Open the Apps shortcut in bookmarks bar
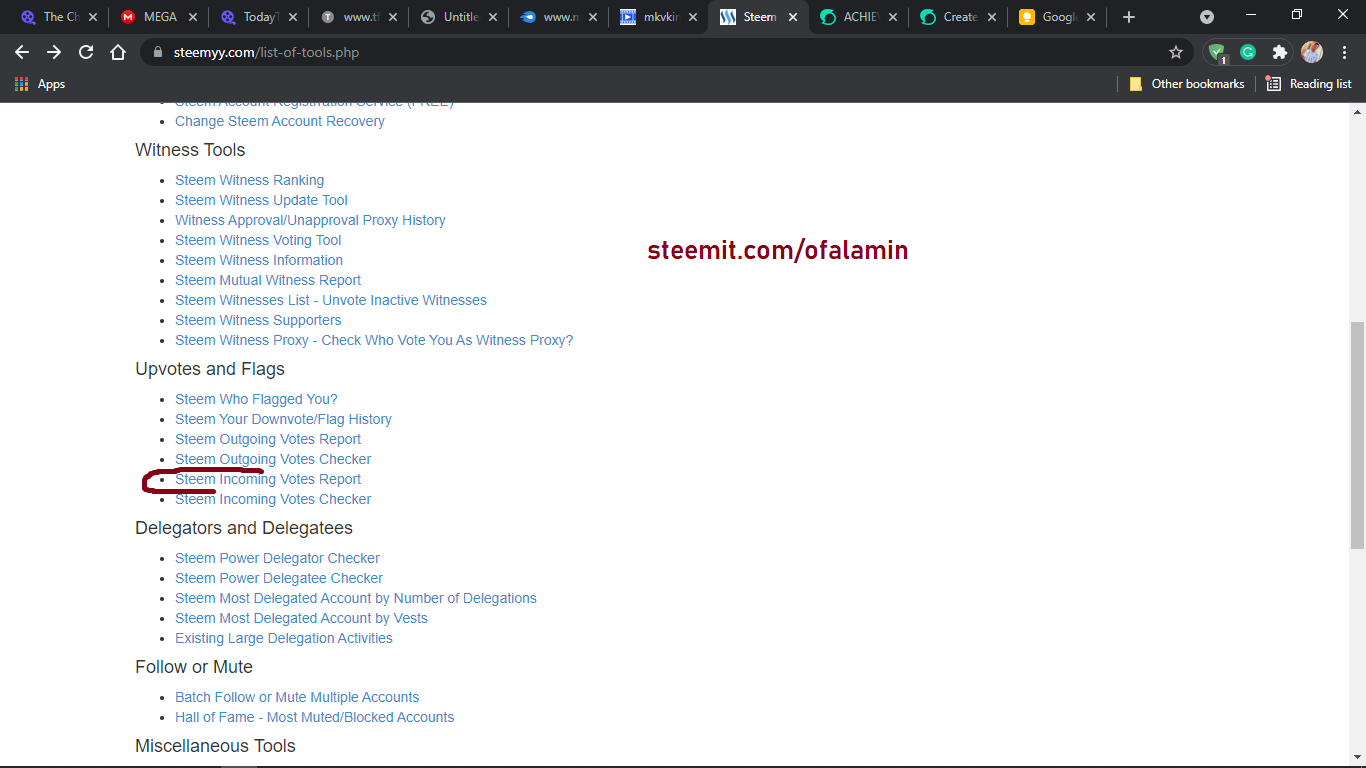The width and height of the screenshot is (1366, 768). tap(40, 84)
